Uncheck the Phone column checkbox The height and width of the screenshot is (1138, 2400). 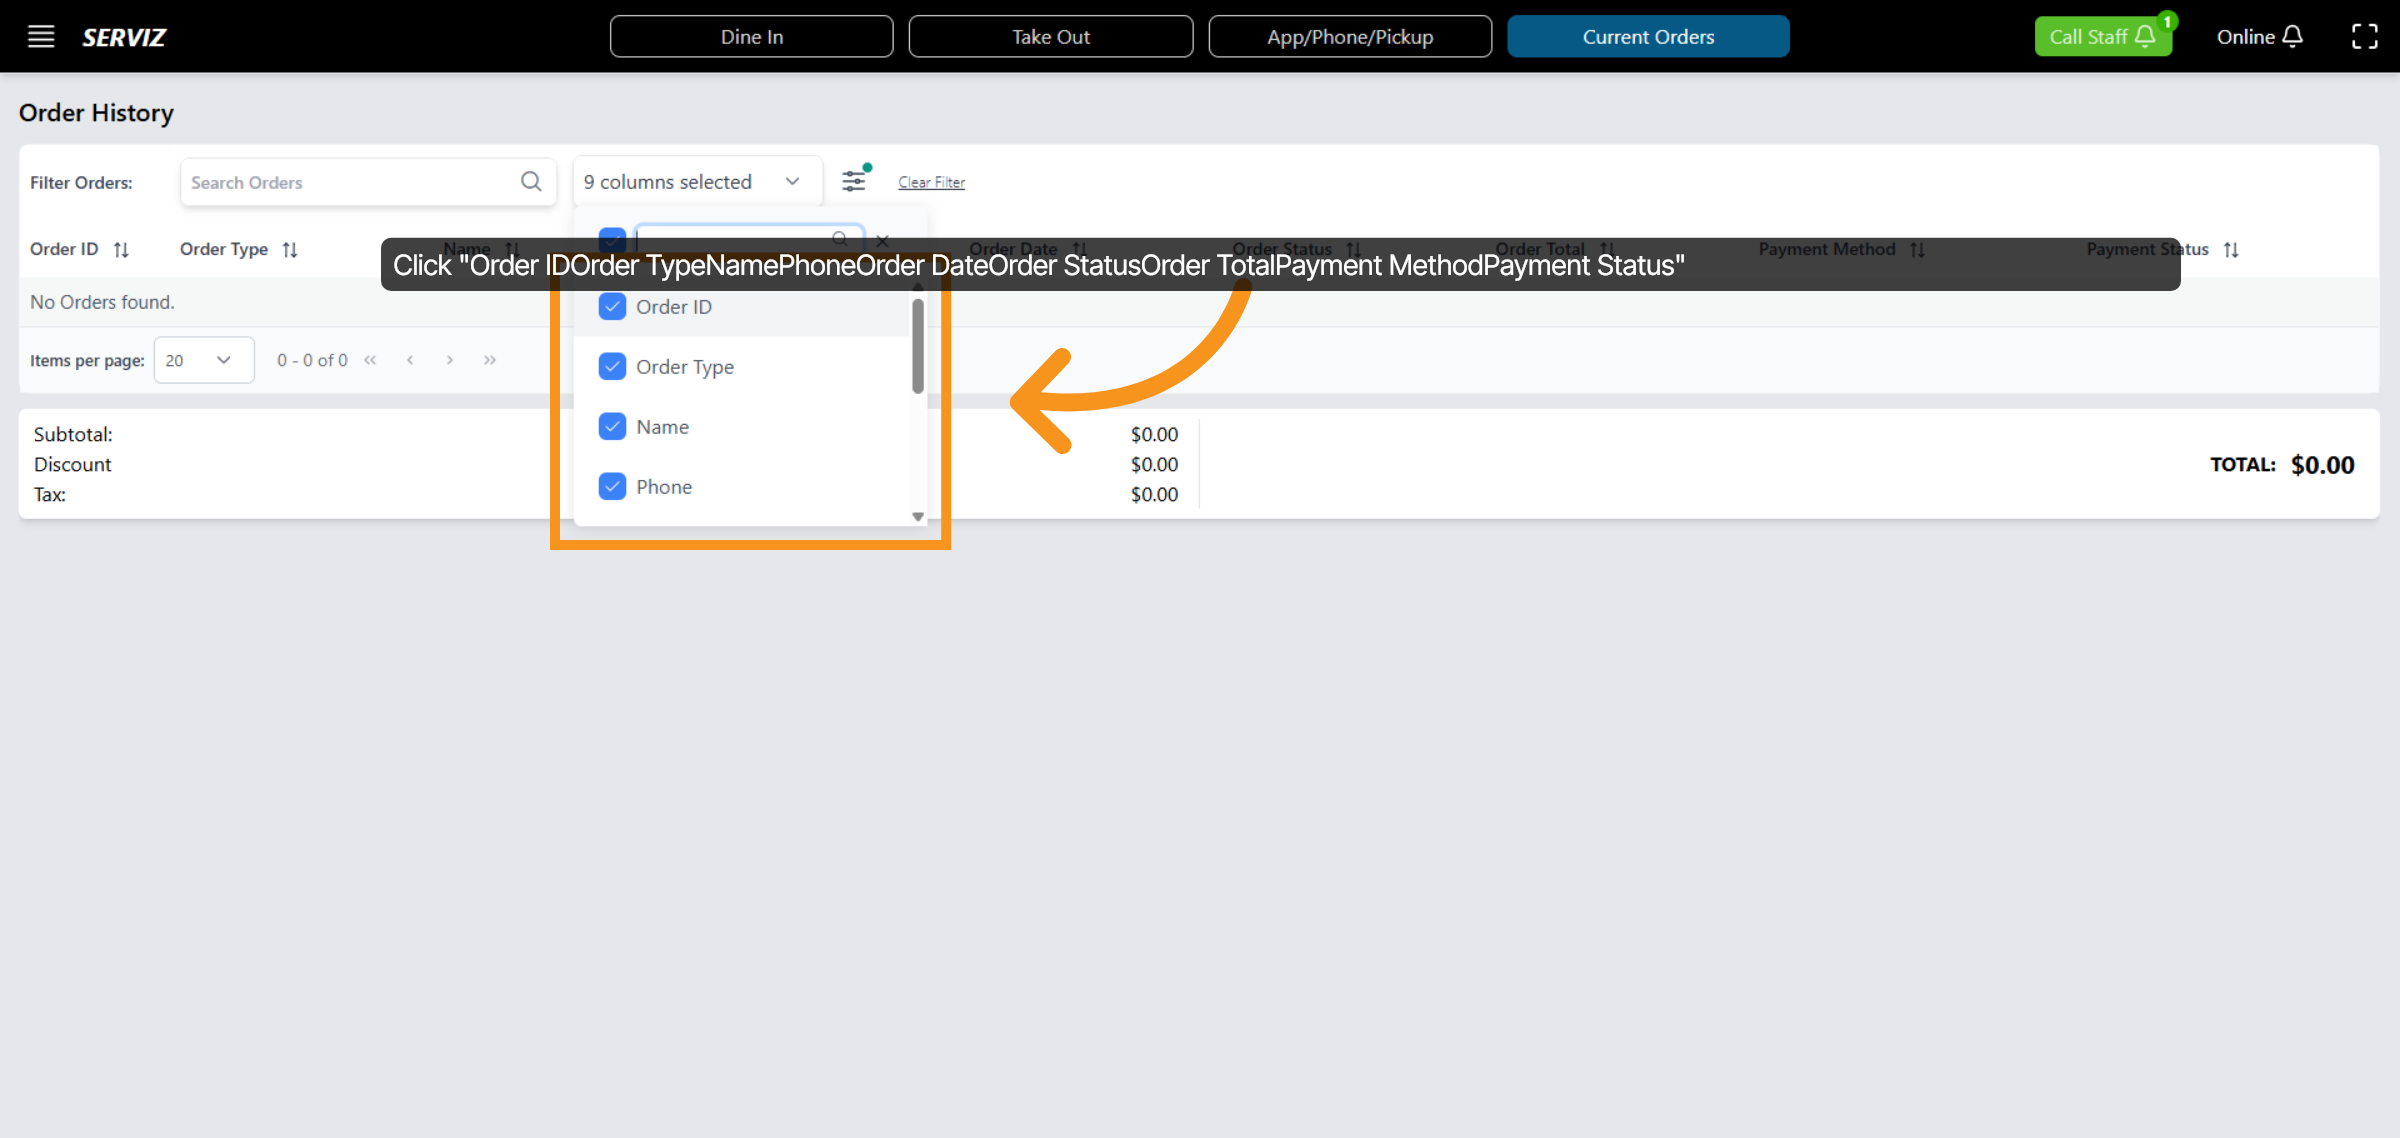(612, 486)
